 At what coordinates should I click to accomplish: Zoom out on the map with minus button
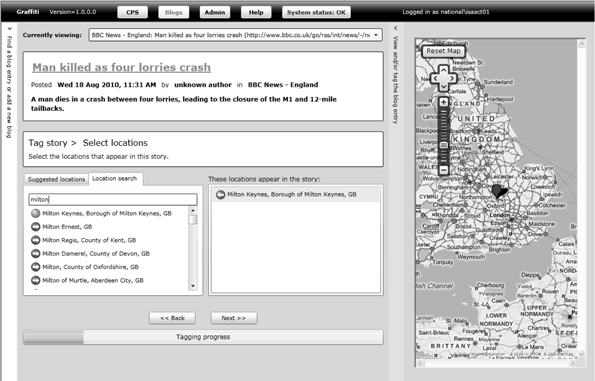pos(443,170)
